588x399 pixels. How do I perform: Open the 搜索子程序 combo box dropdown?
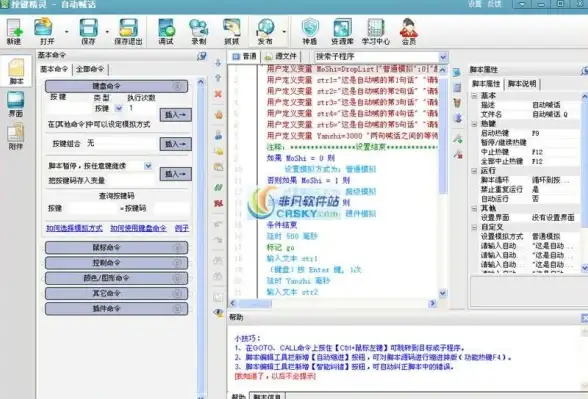tap(443, 57)
